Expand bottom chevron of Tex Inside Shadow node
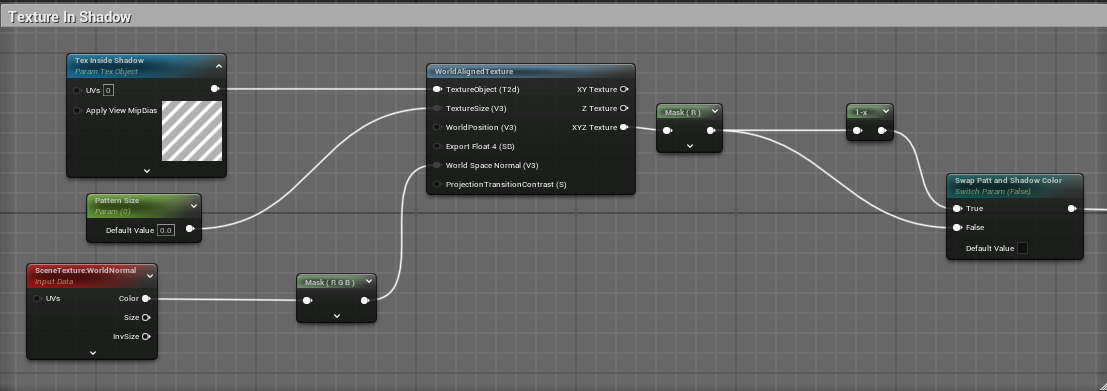Viewport: 1107px width, 391px height. pos(147,170)
